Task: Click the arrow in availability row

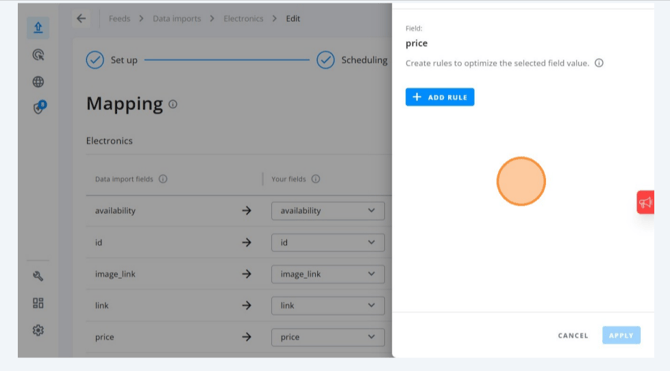Action: (247, 210)
